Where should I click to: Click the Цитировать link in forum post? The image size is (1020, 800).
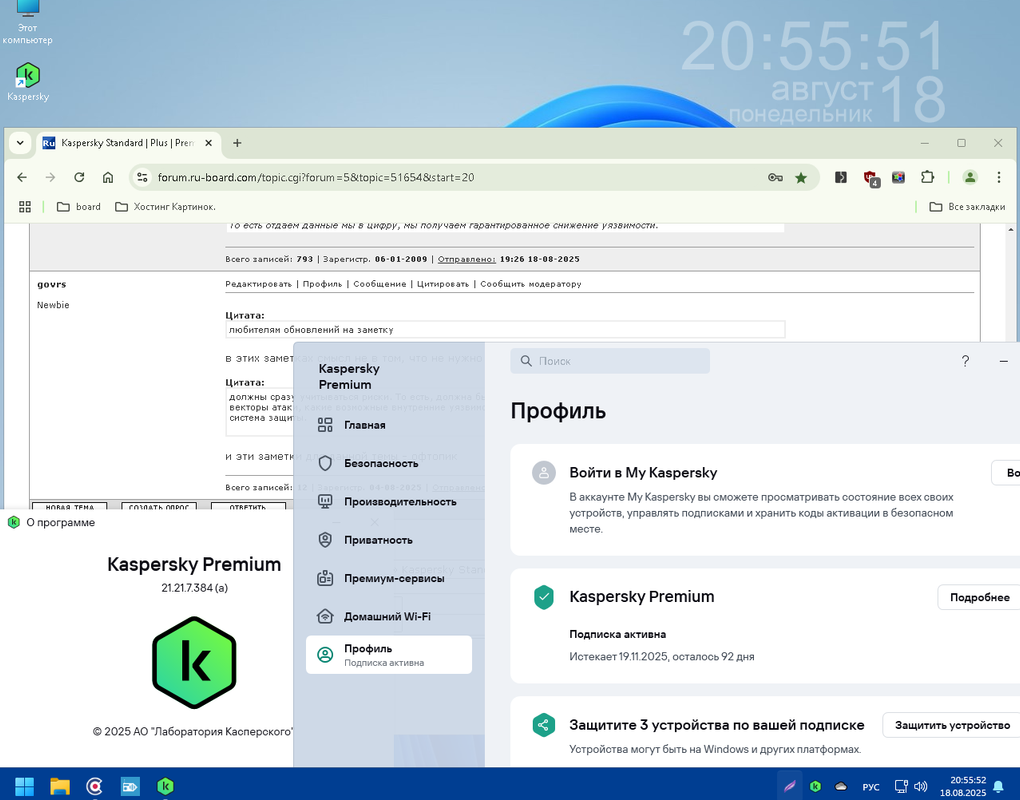pos(443,284)
